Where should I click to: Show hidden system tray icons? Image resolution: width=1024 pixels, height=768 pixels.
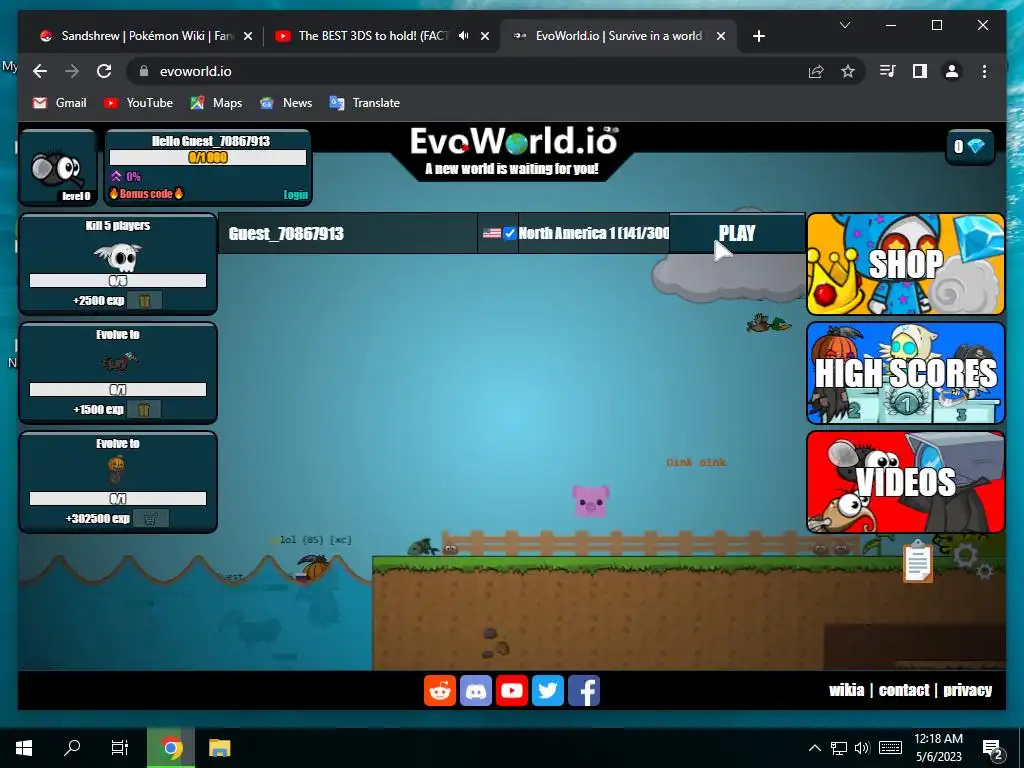[x=814, y=748]
